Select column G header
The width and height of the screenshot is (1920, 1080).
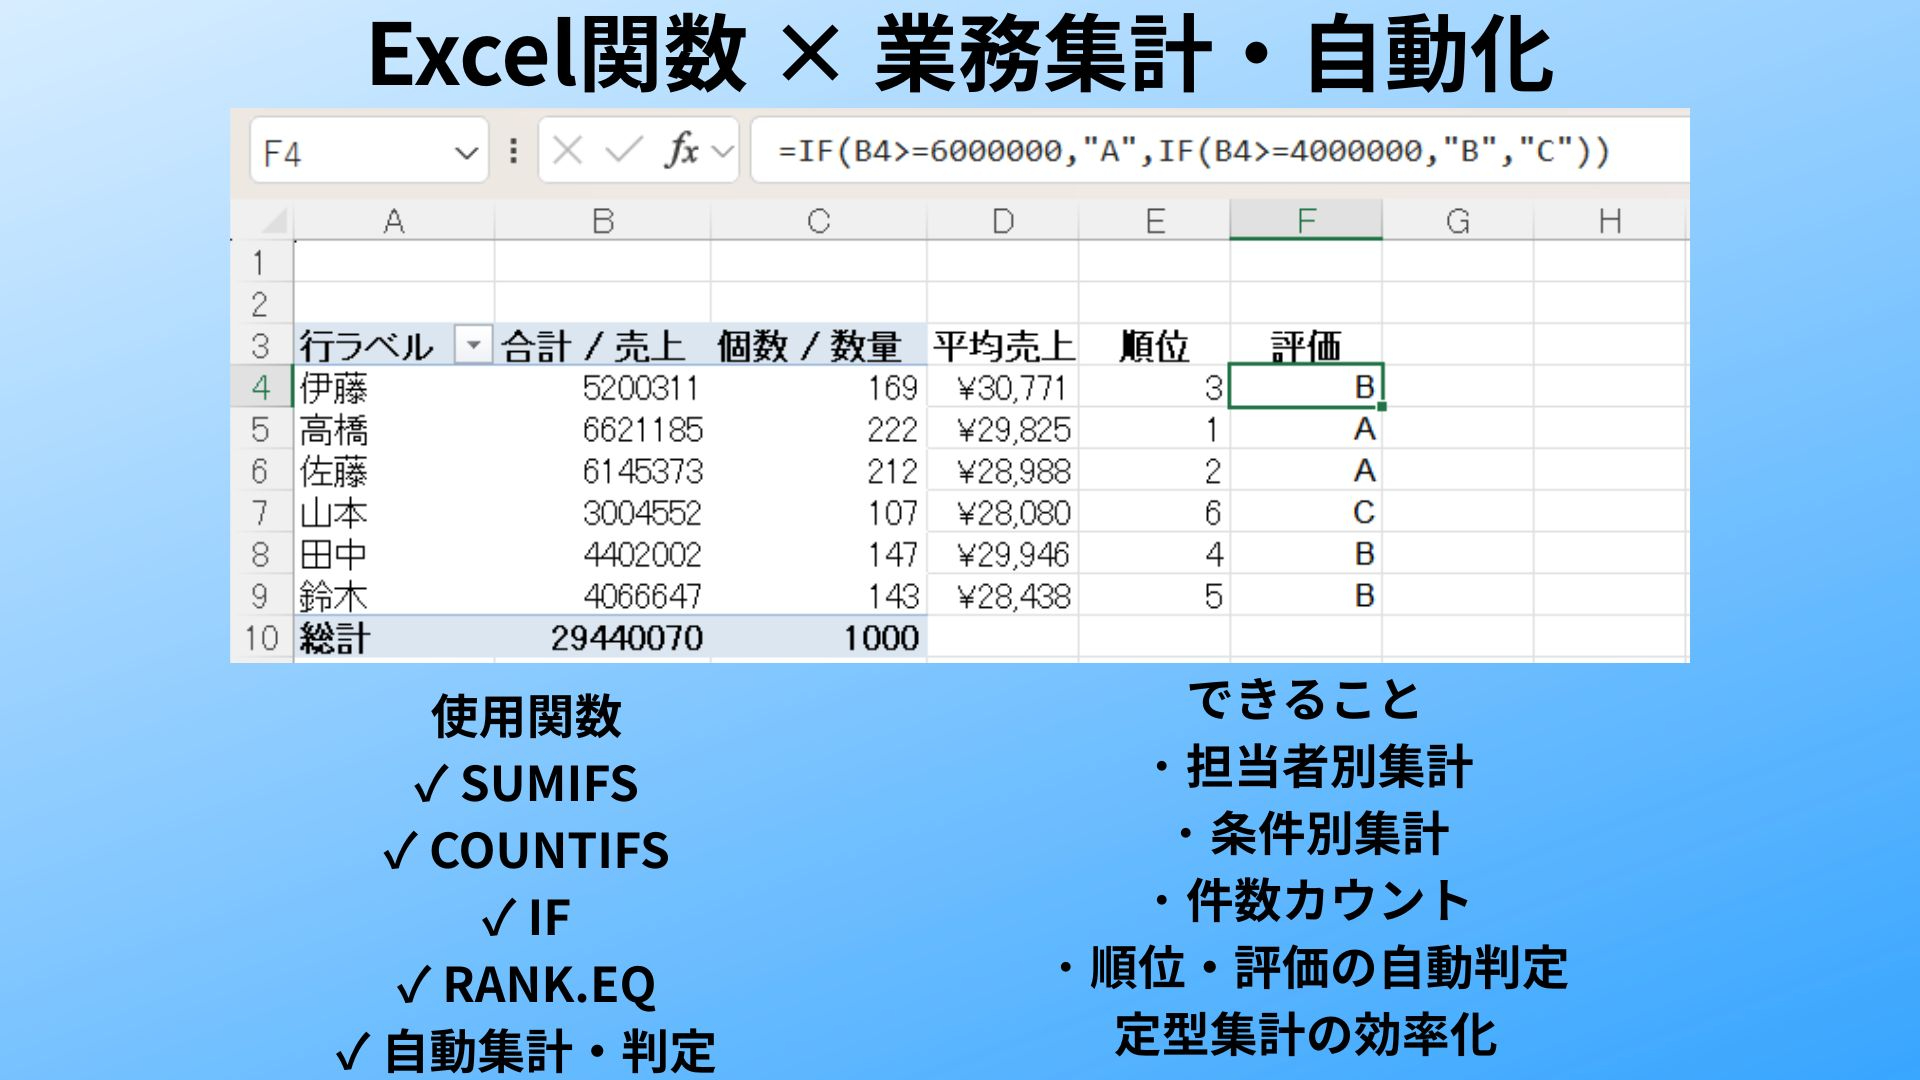(x=1458, y=221)
